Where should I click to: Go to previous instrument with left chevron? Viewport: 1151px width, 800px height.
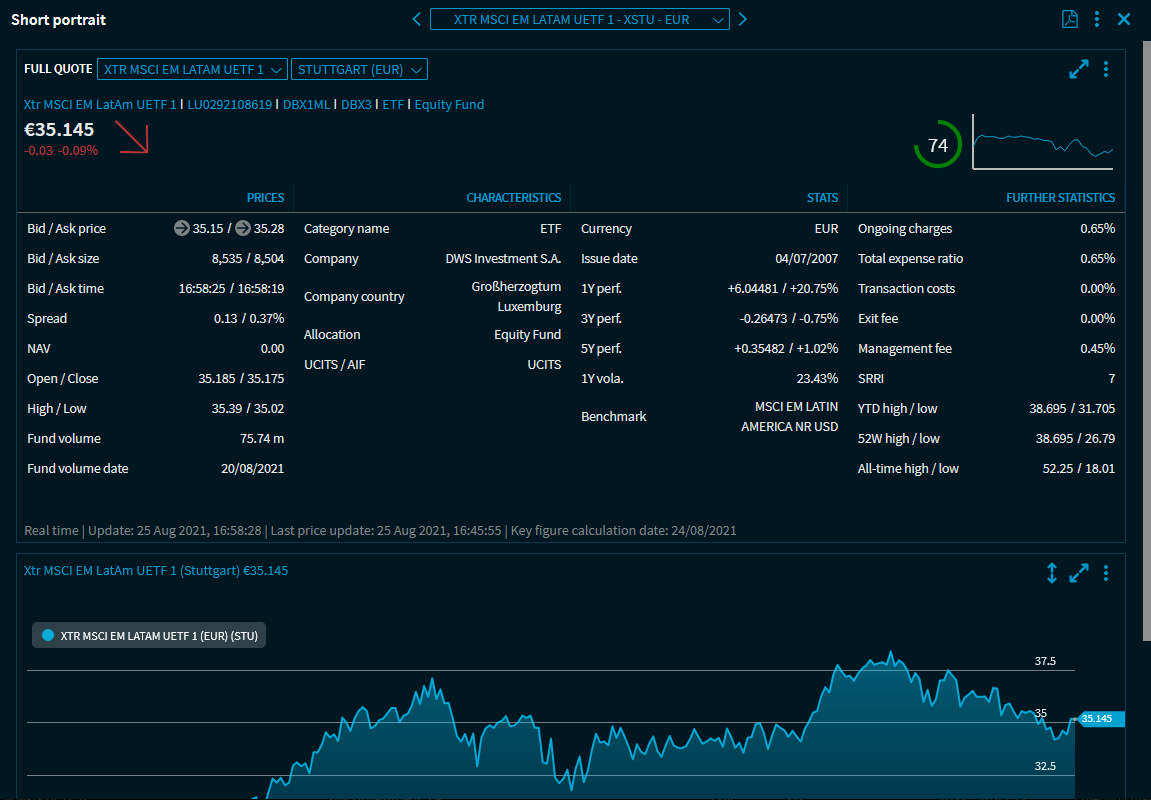[x=417, y=19]
